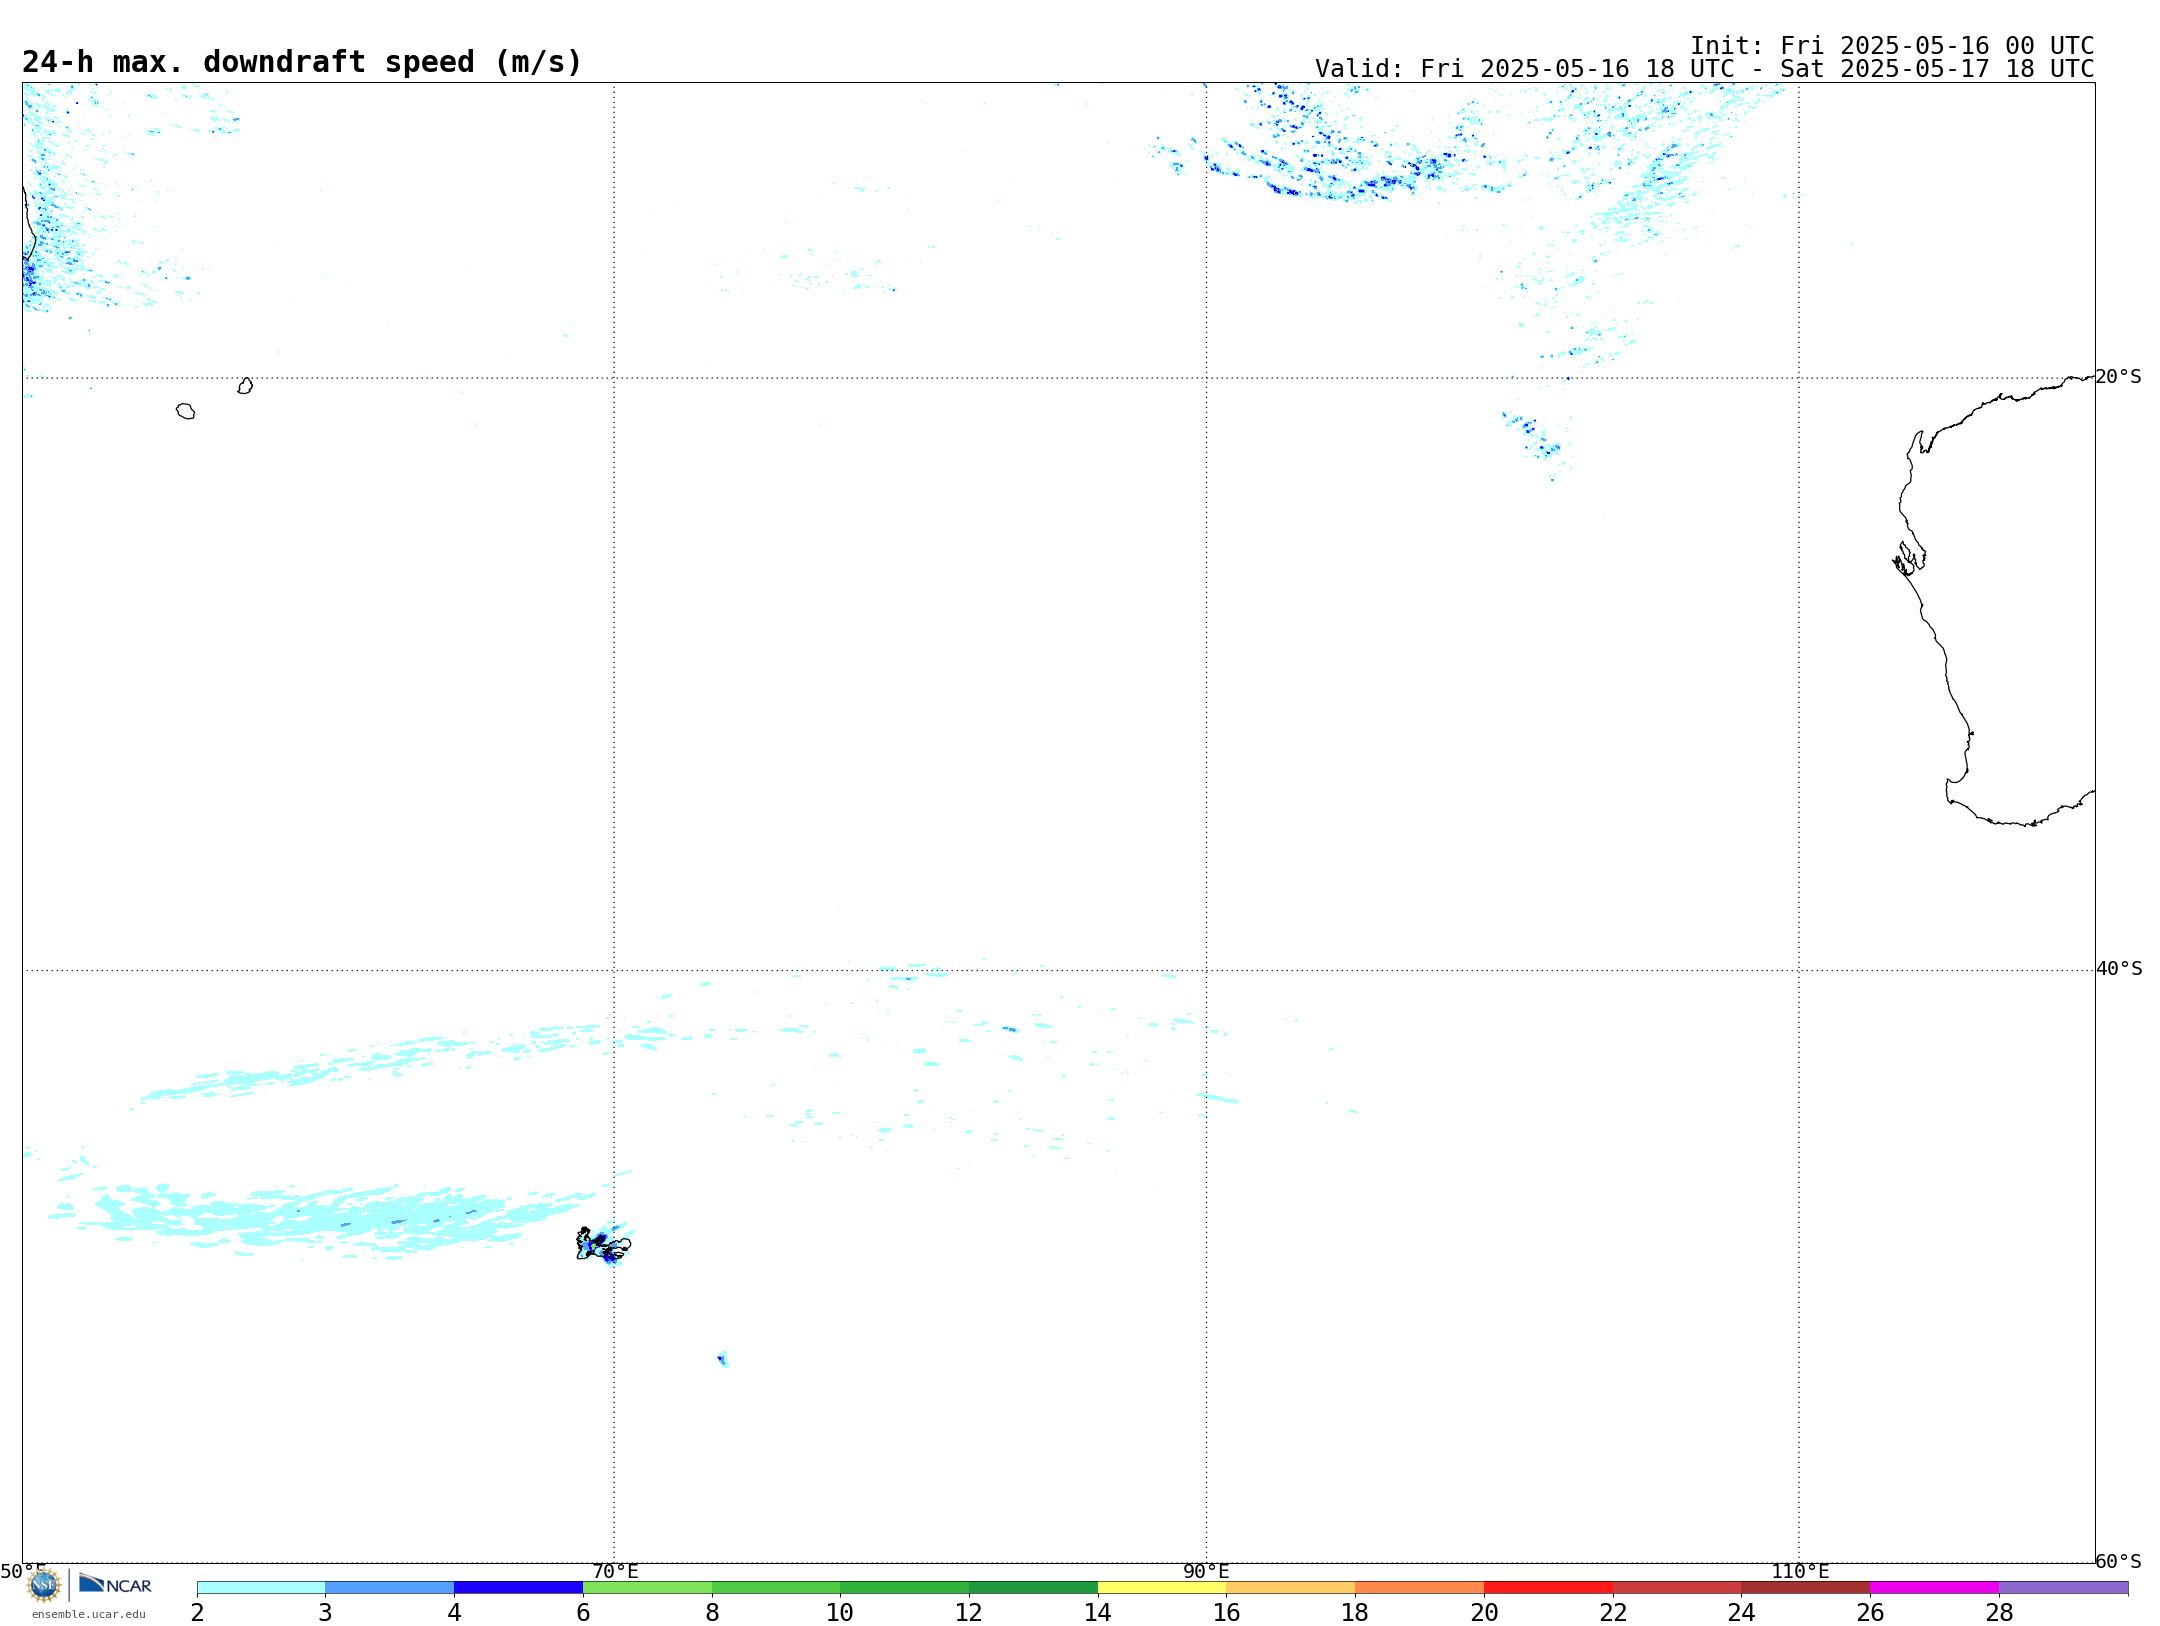Image resolution: width=2160 pixels, height=1626 pixels.
Task: Click the blue 3-4 m/s colorbar swatch
Action: (389, 1587)
